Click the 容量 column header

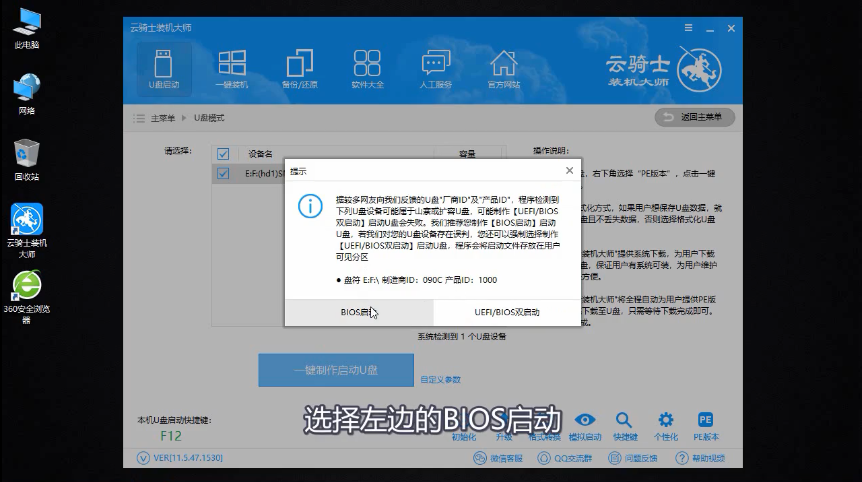point(467,154)
